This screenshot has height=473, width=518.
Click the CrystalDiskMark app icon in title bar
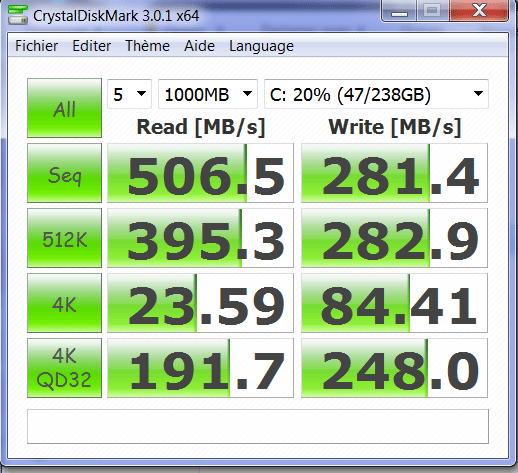click(x=18, y=15)
